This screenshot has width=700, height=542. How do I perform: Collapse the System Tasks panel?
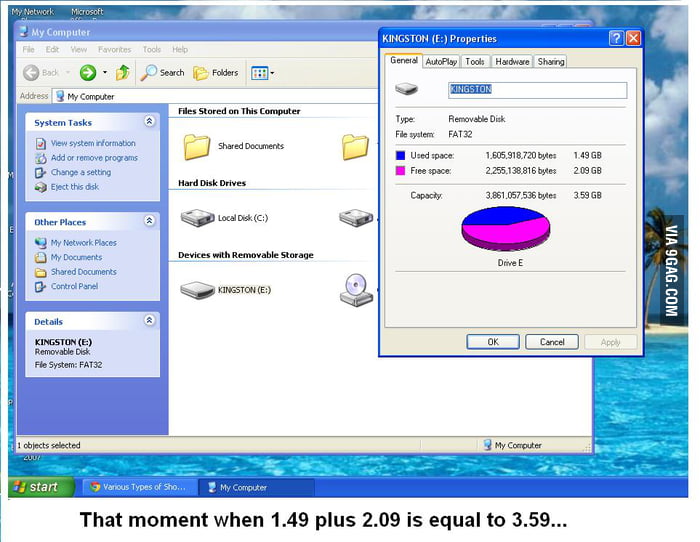coord(149,122)
